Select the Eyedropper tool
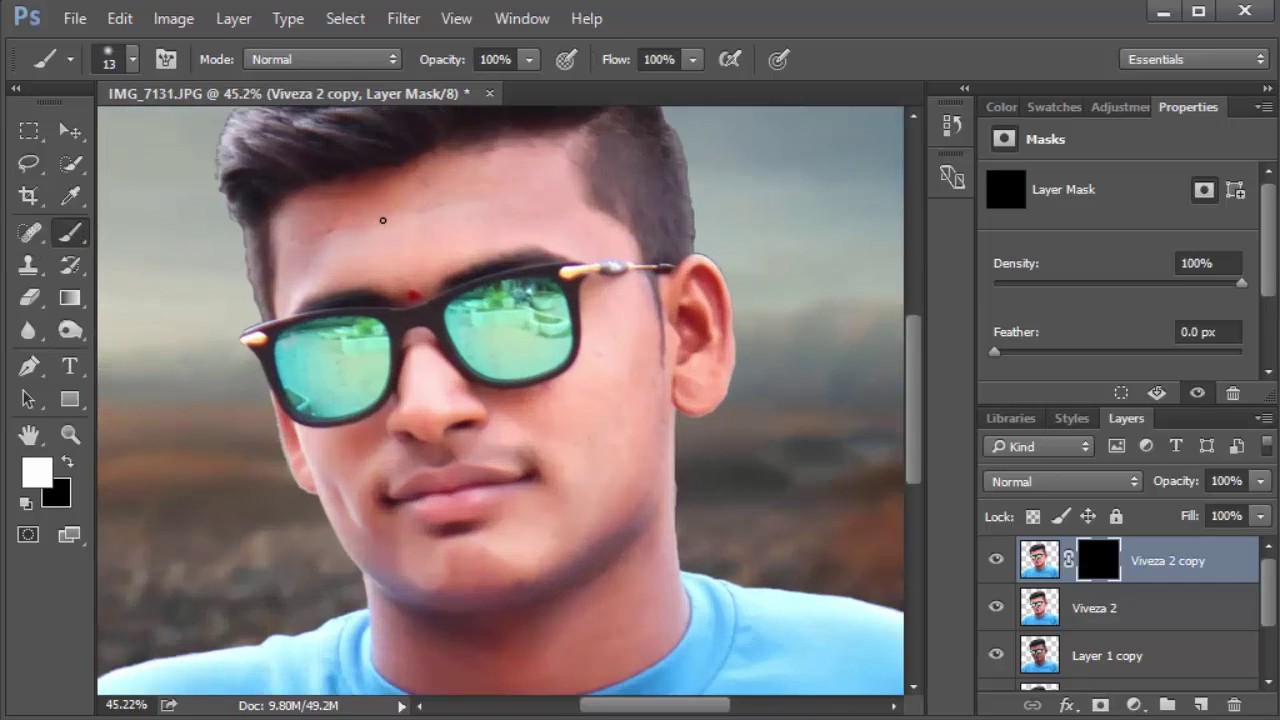 tap(70, 197)
